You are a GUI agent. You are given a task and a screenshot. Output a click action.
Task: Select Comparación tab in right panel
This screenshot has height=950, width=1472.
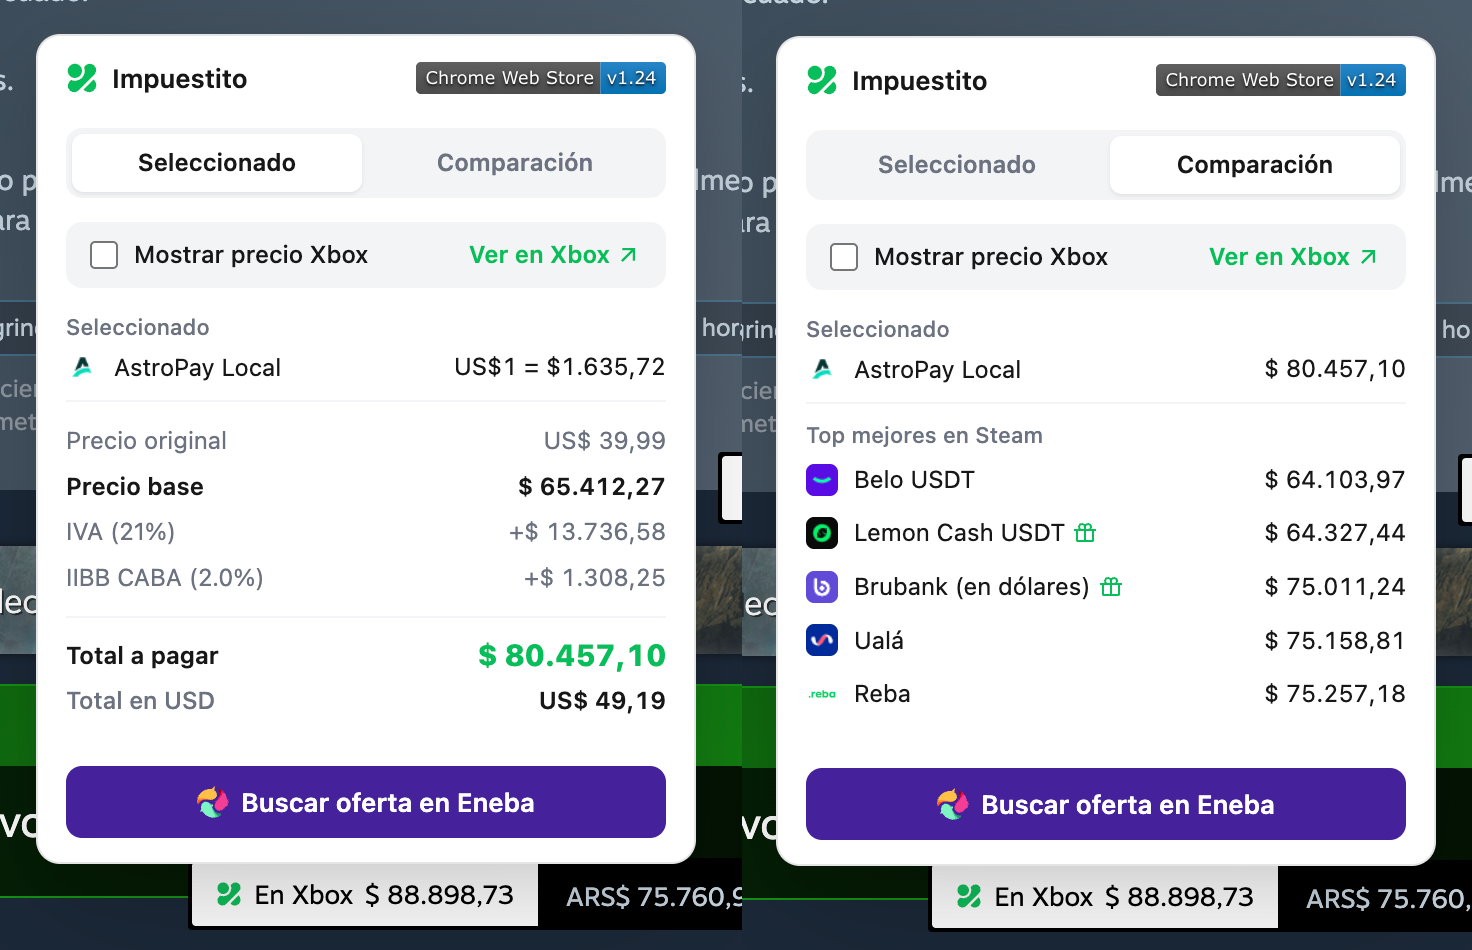[x=1255, y=165]
